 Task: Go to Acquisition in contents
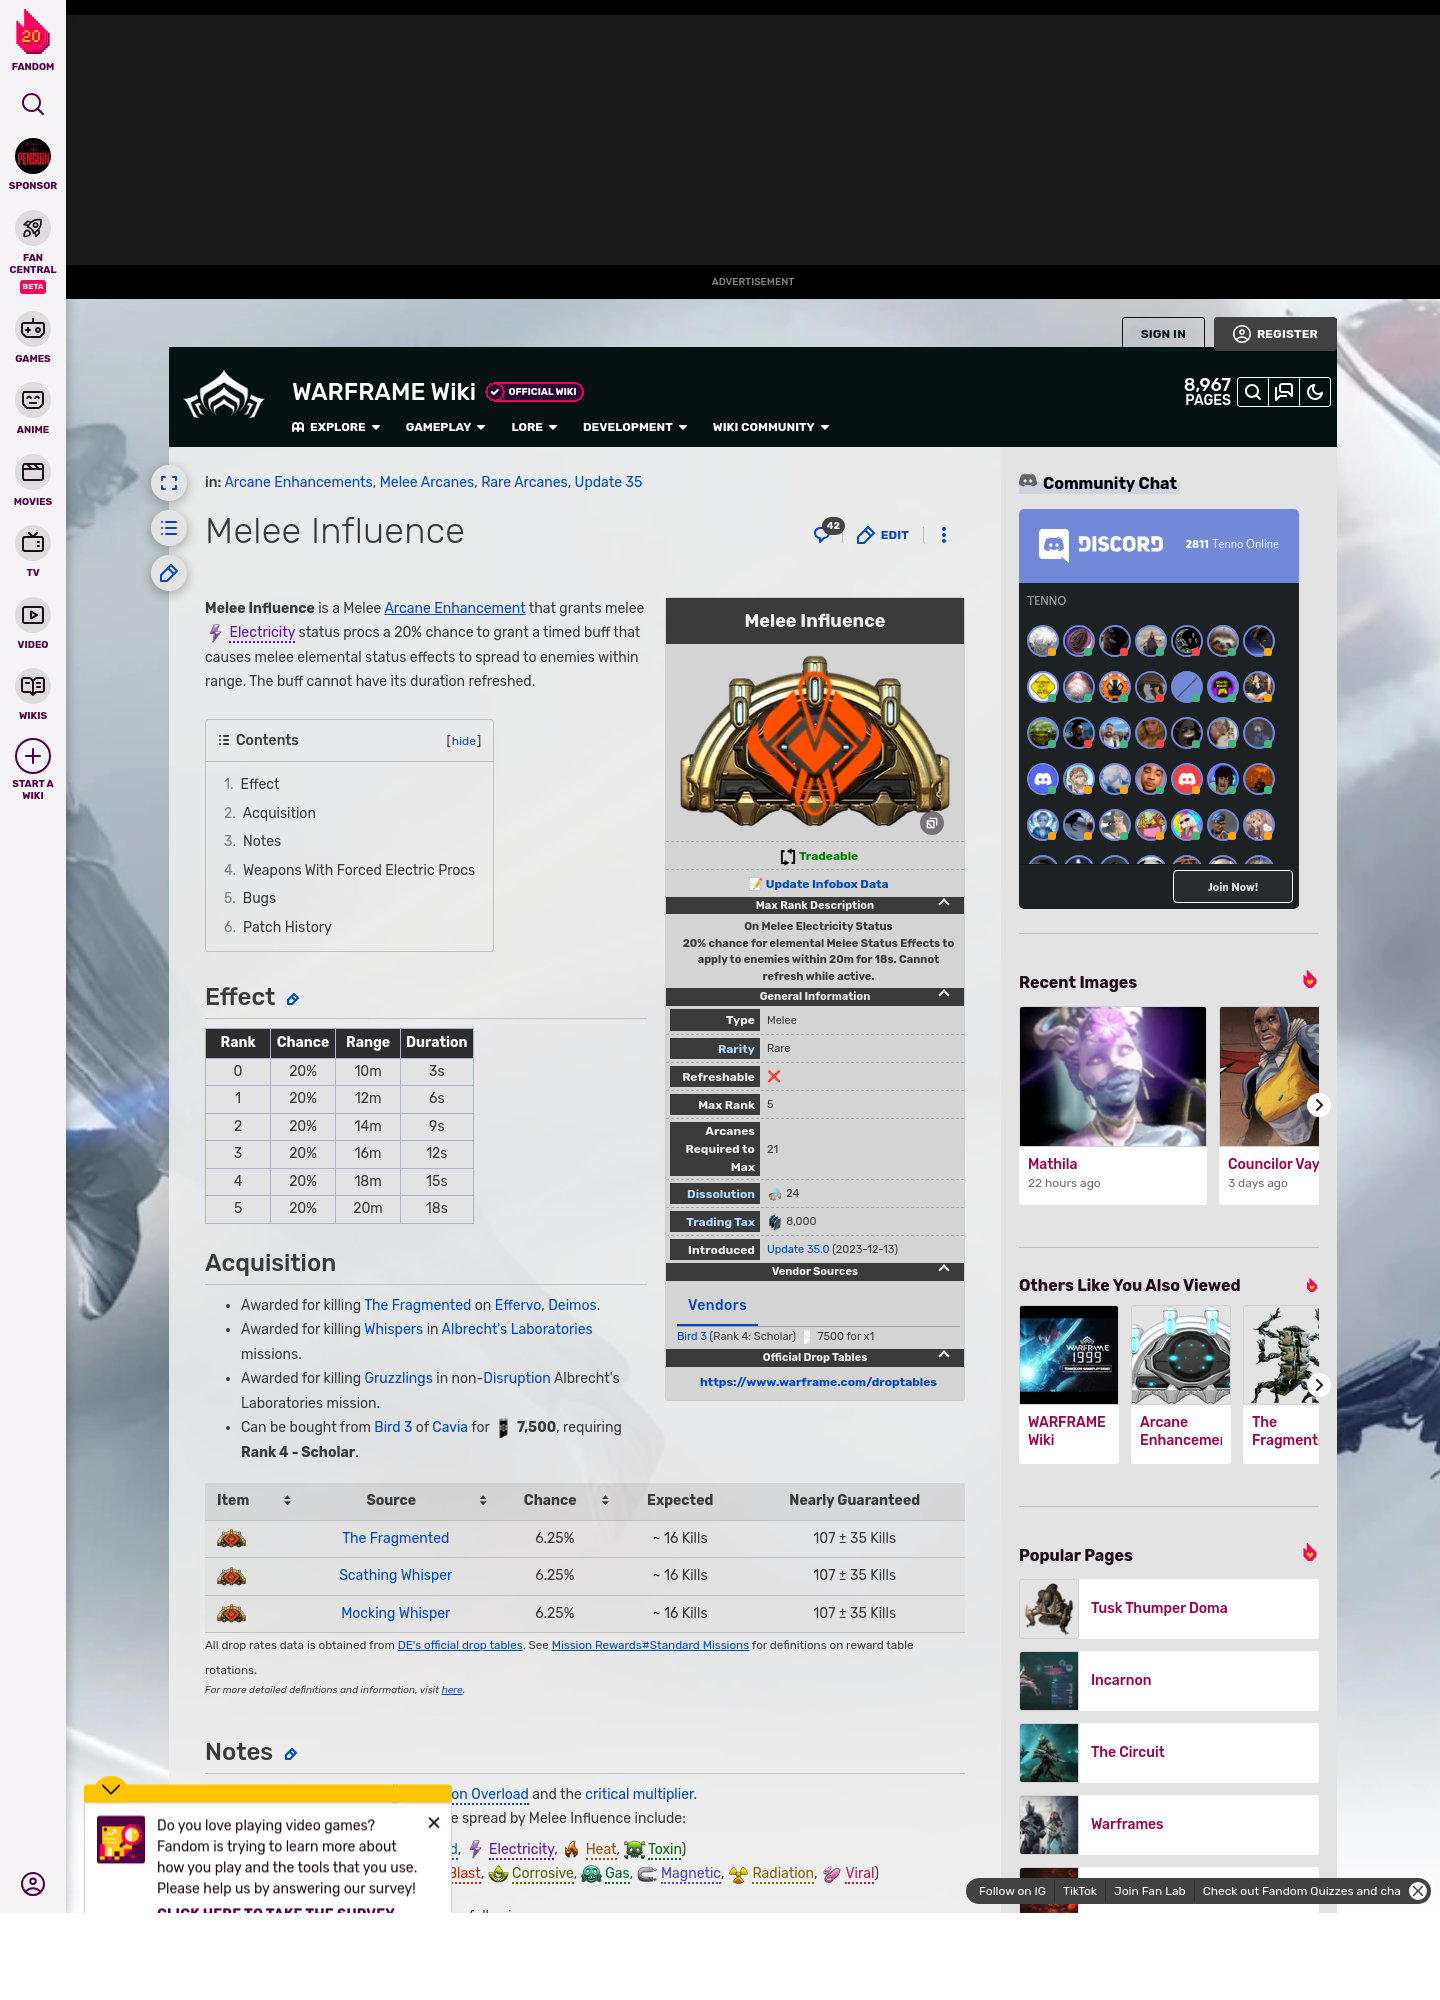click(278, 813)
